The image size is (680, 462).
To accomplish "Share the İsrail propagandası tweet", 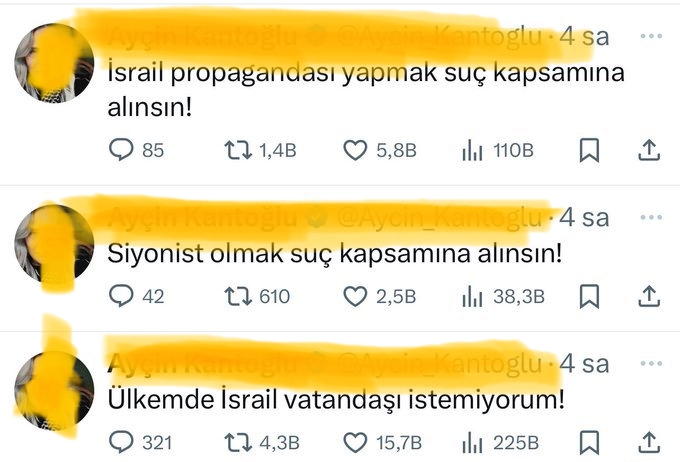I will [649, 150].
